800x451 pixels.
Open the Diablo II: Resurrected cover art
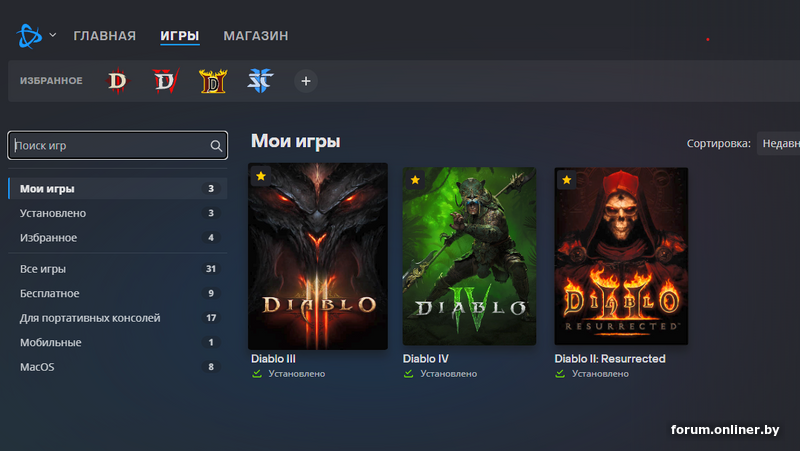click(x=621, y=256)
